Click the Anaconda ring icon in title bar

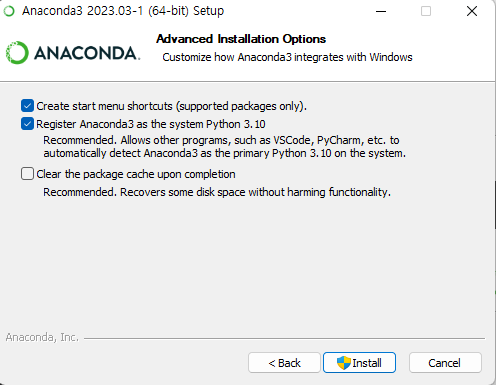9,11
